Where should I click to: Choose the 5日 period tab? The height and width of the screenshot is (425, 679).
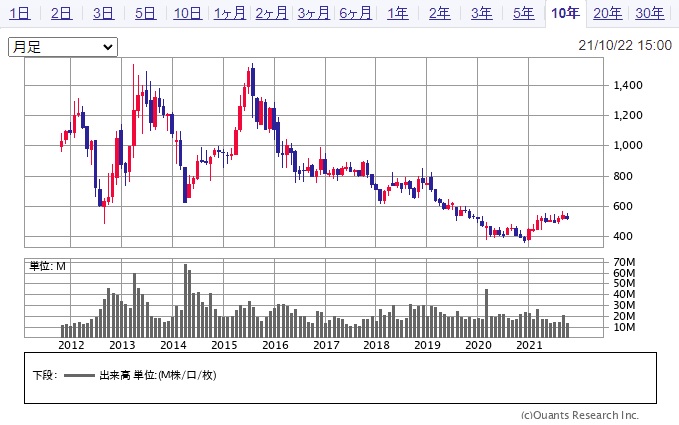[146, 13]
